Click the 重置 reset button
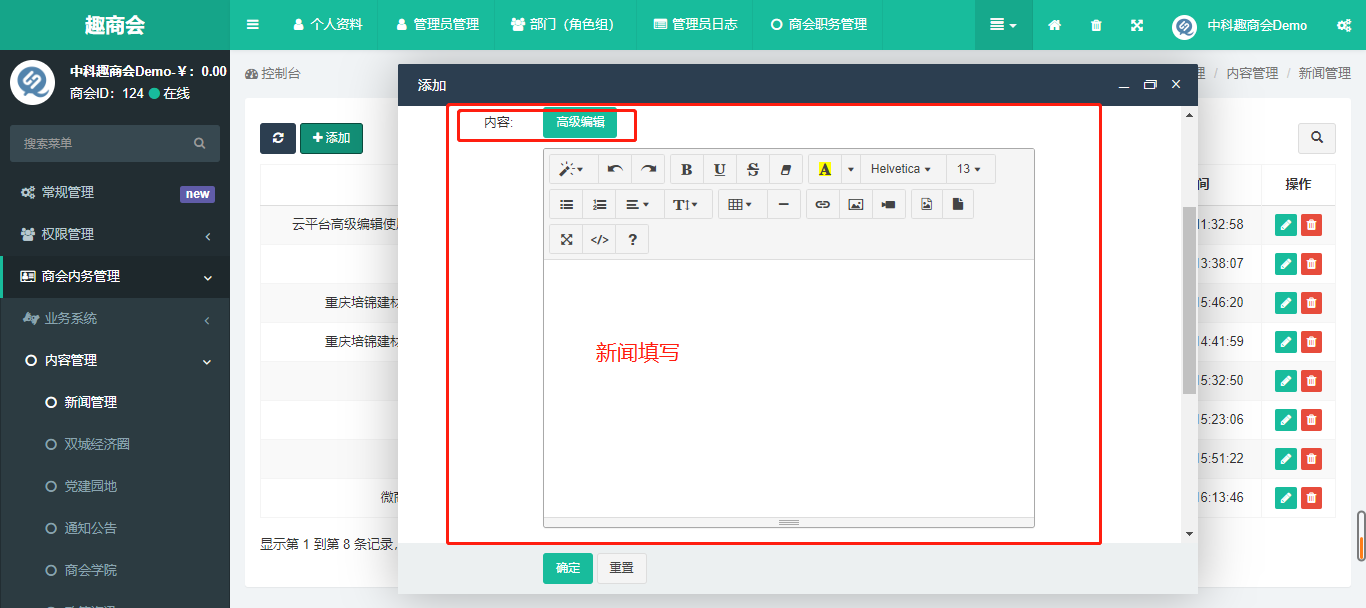The width and height of the screenshot is (1366, 608). click(x=622, y=568)
